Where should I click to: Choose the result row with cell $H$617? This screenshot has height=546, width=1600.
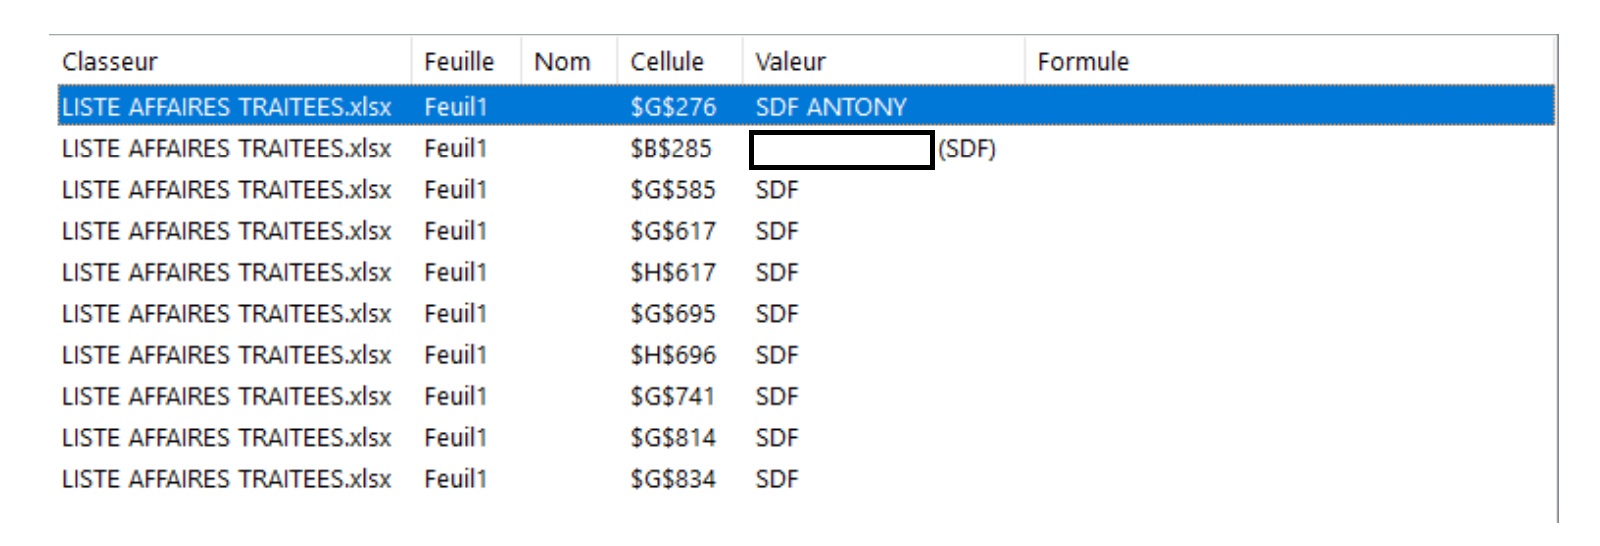tap(673, 273)
